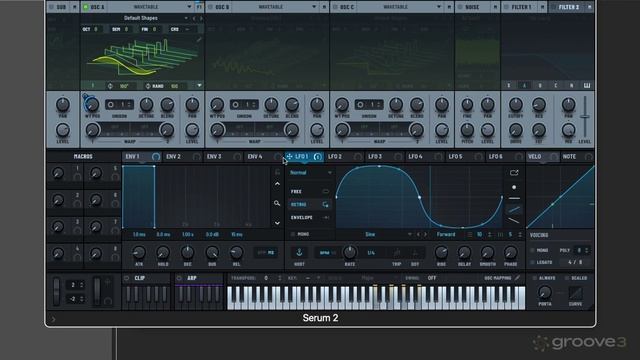Click the LFO Envelope mode arrow icon
The width and height of the screenshot is (640, 360).
(x=326, y=218)
